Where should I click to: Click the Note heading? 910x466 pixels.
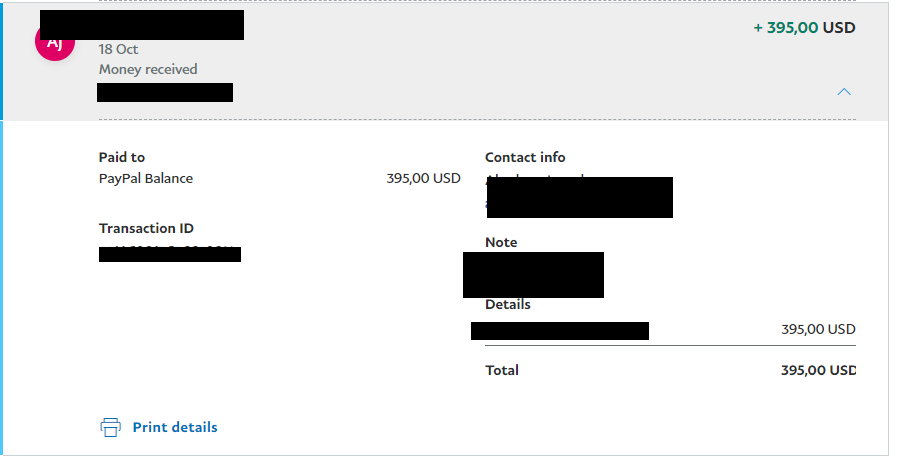tap(501, 242)
